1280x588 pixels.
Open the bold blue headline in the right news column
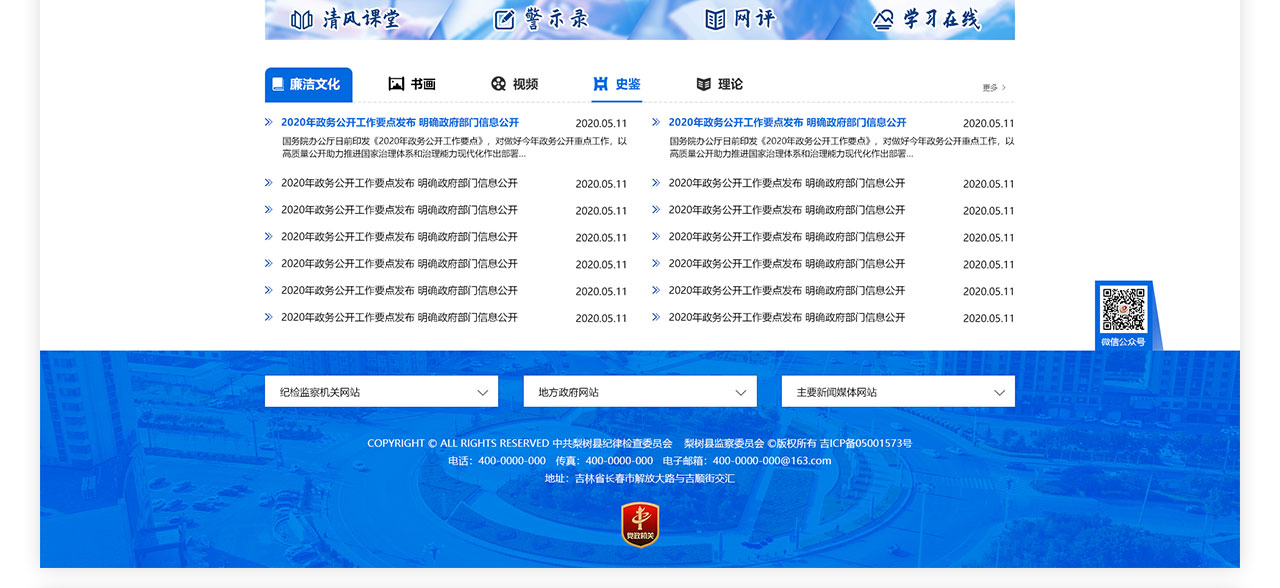(x=787, y=123)
